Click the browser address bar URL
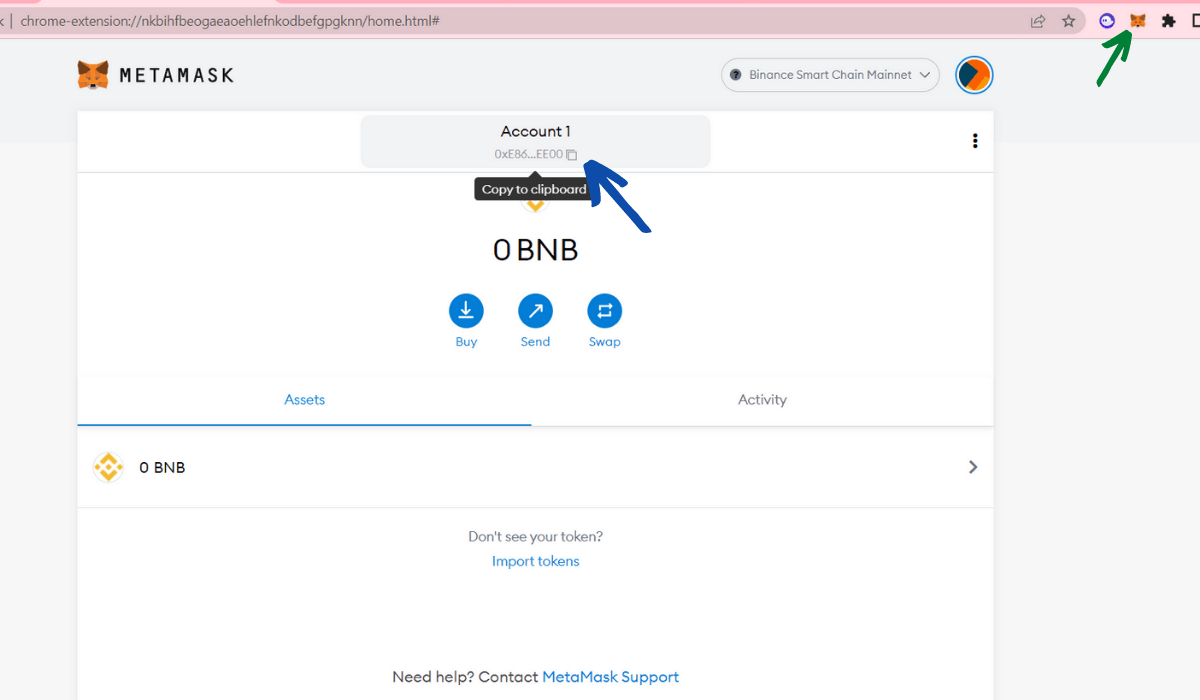 click(x=232, y=20)
